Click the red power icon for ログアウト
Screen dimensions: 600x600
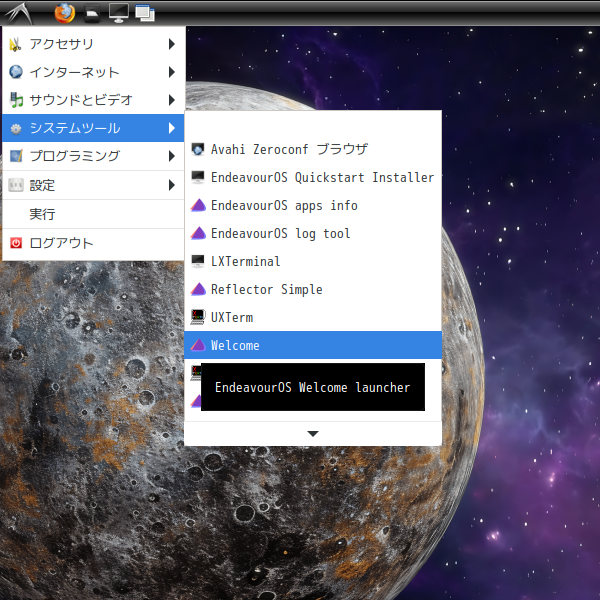16,243
